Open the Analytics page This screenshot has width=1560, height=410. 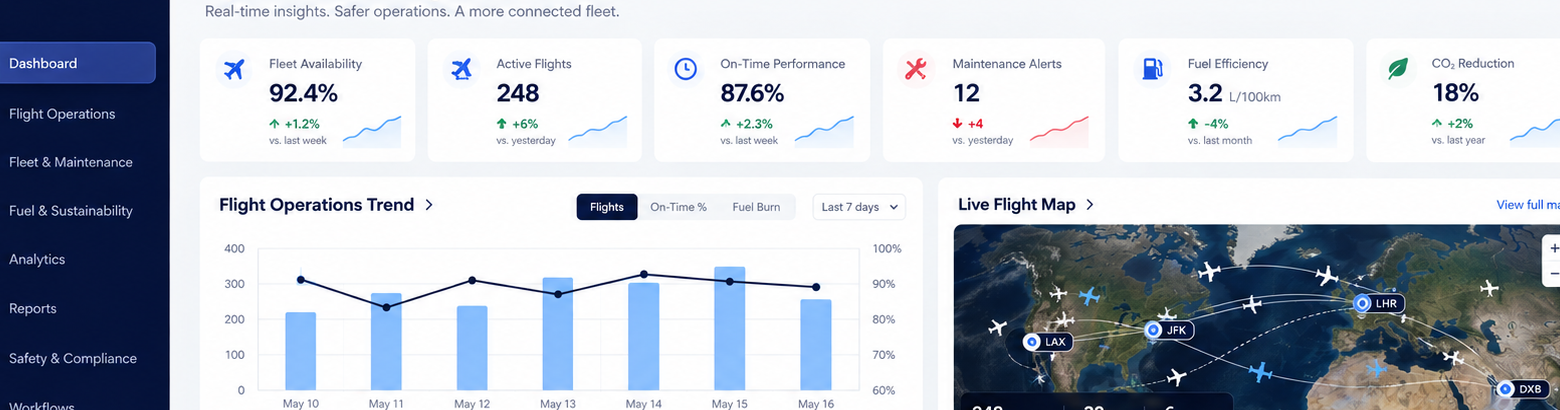(37, 259)
